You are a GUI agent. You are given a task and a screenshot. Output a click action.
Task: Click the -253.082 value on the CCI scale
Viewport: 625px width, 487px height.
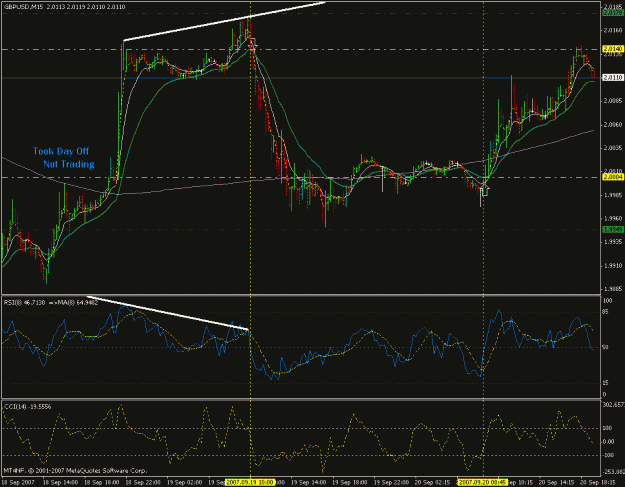coord(613,472)
